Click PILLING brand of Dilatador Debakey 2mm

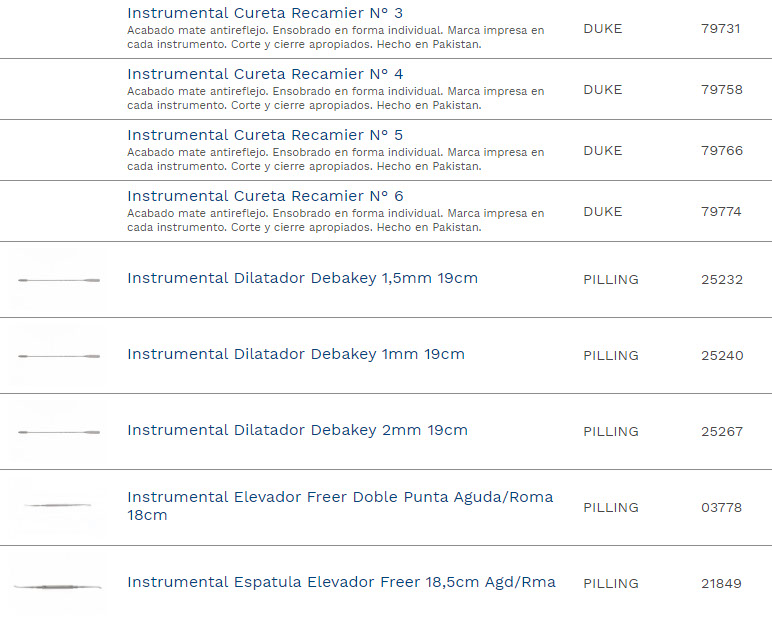[x=610, y=432]
